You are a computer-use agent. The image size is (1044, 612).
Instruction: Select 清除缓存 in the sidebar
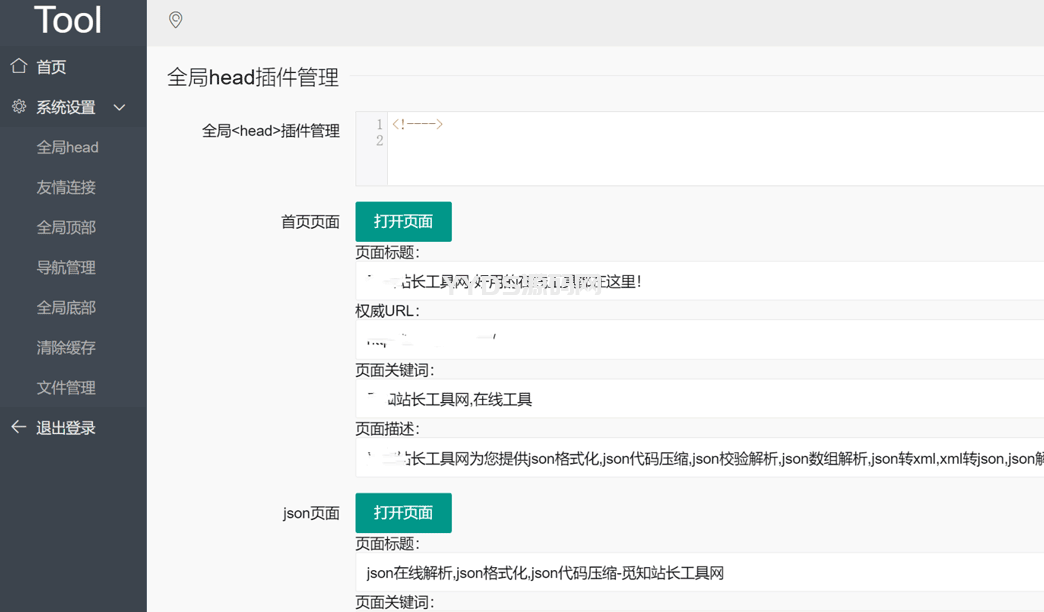[x=66, y=347]
